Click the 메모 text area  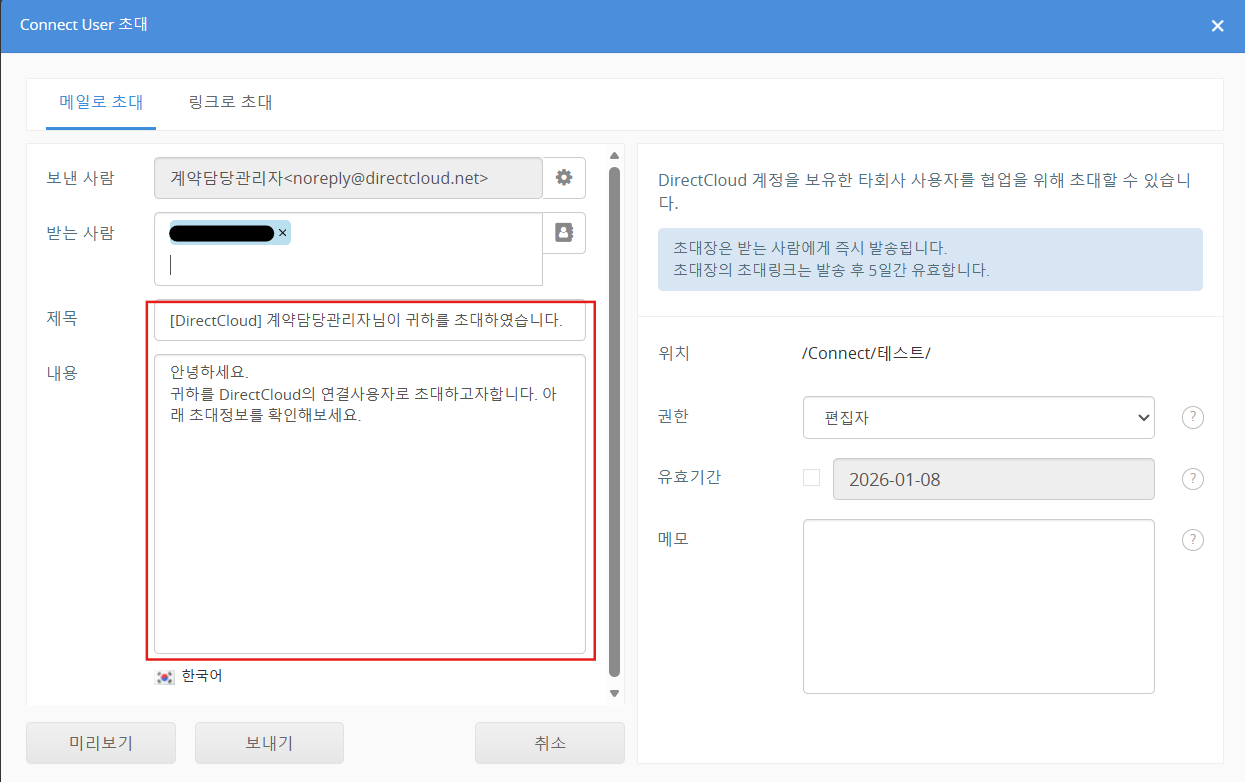point(978,606)
